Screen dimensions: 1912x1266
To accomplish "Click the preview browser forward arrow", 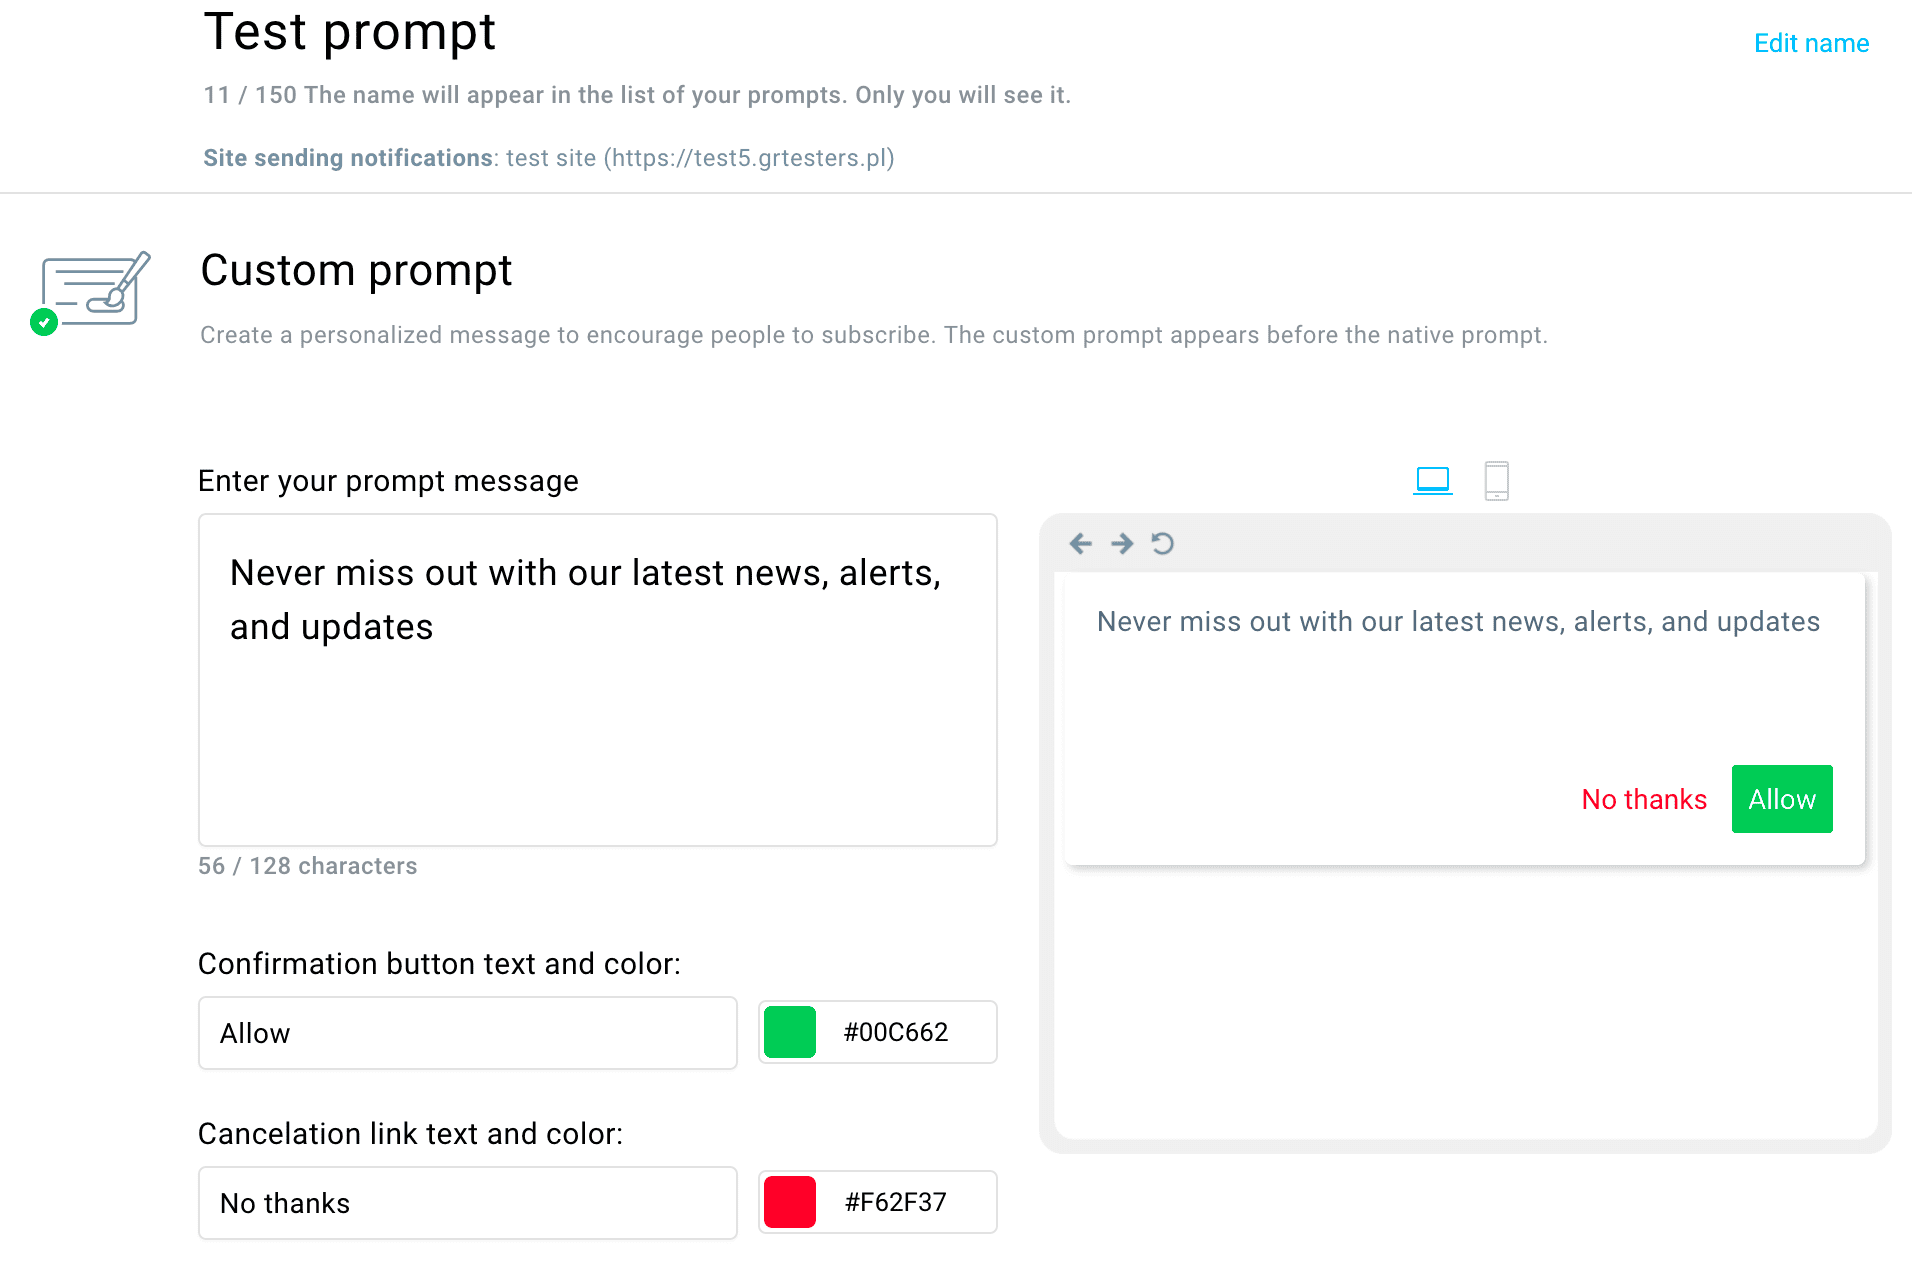I will [x=1122, y=543].
